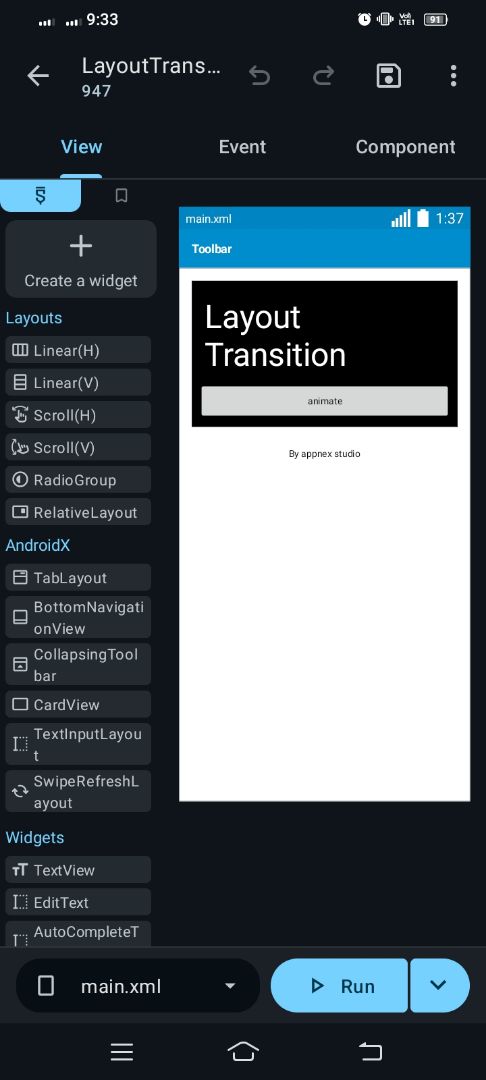
Task: Tap the Run button
Action: click(x=340, y=986)
